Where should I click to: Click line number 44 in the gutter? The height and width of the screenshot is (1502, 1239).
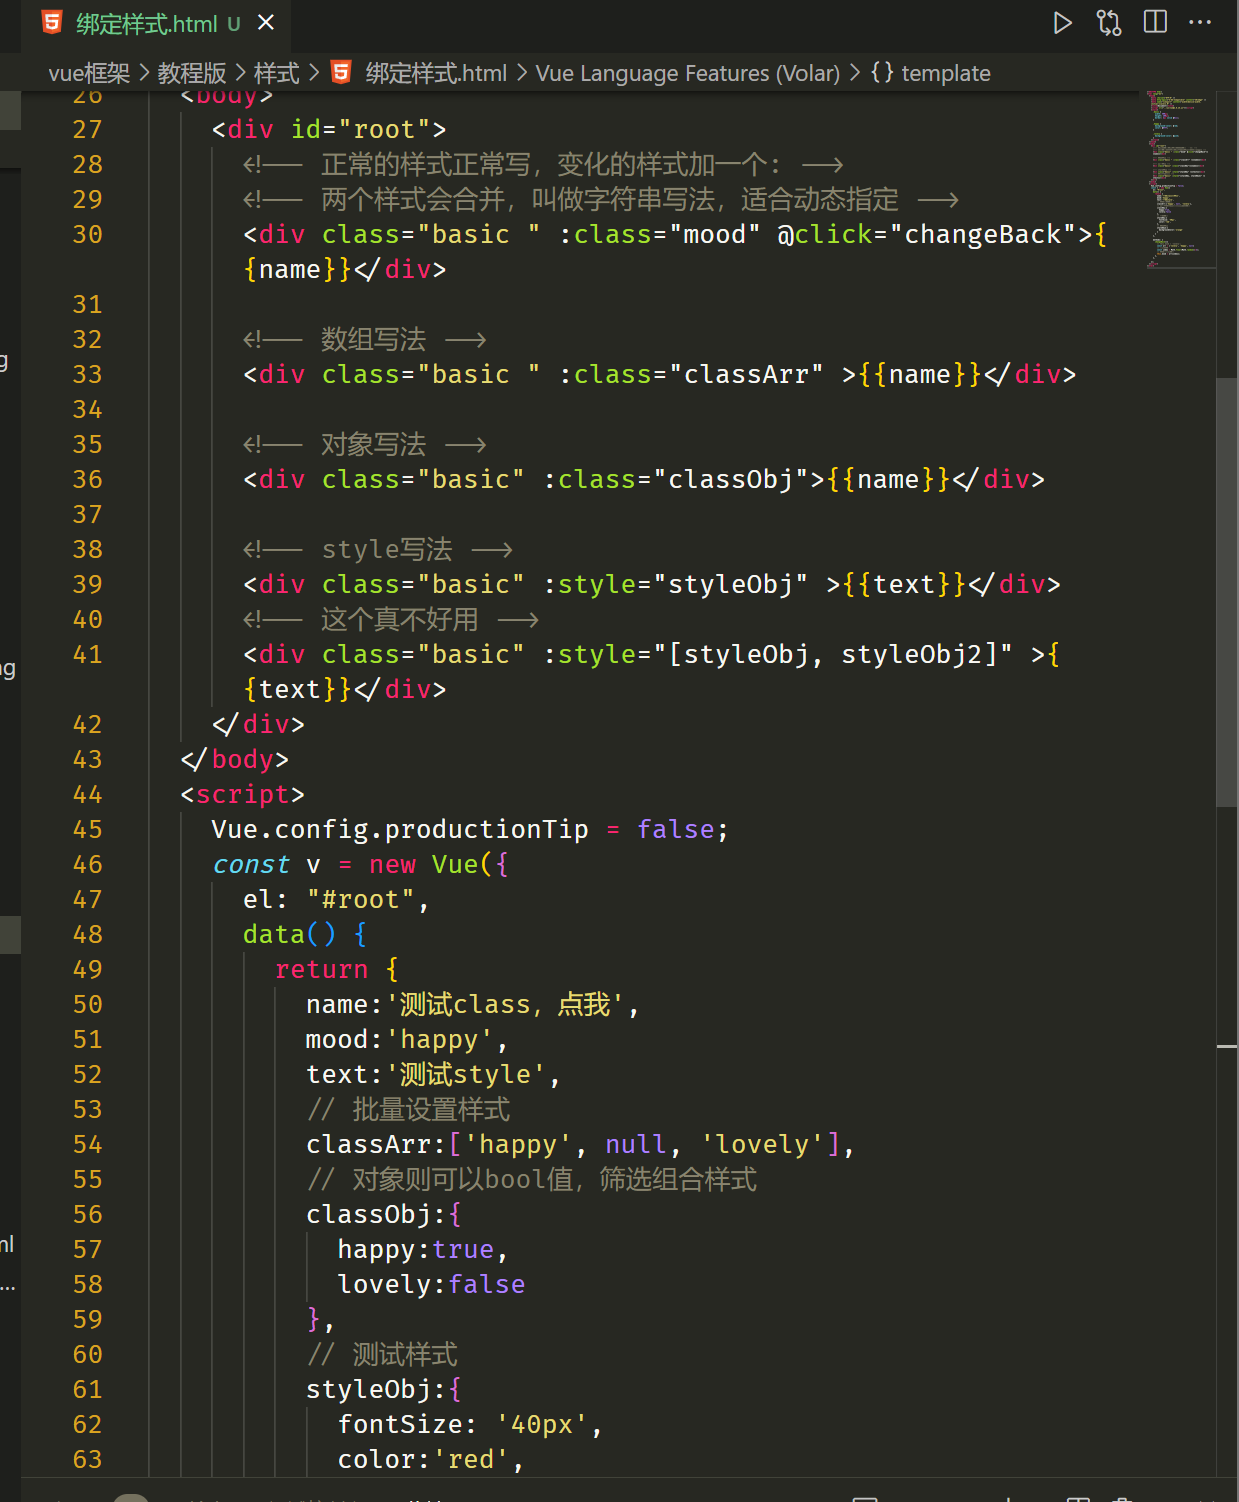pos(87,794)
